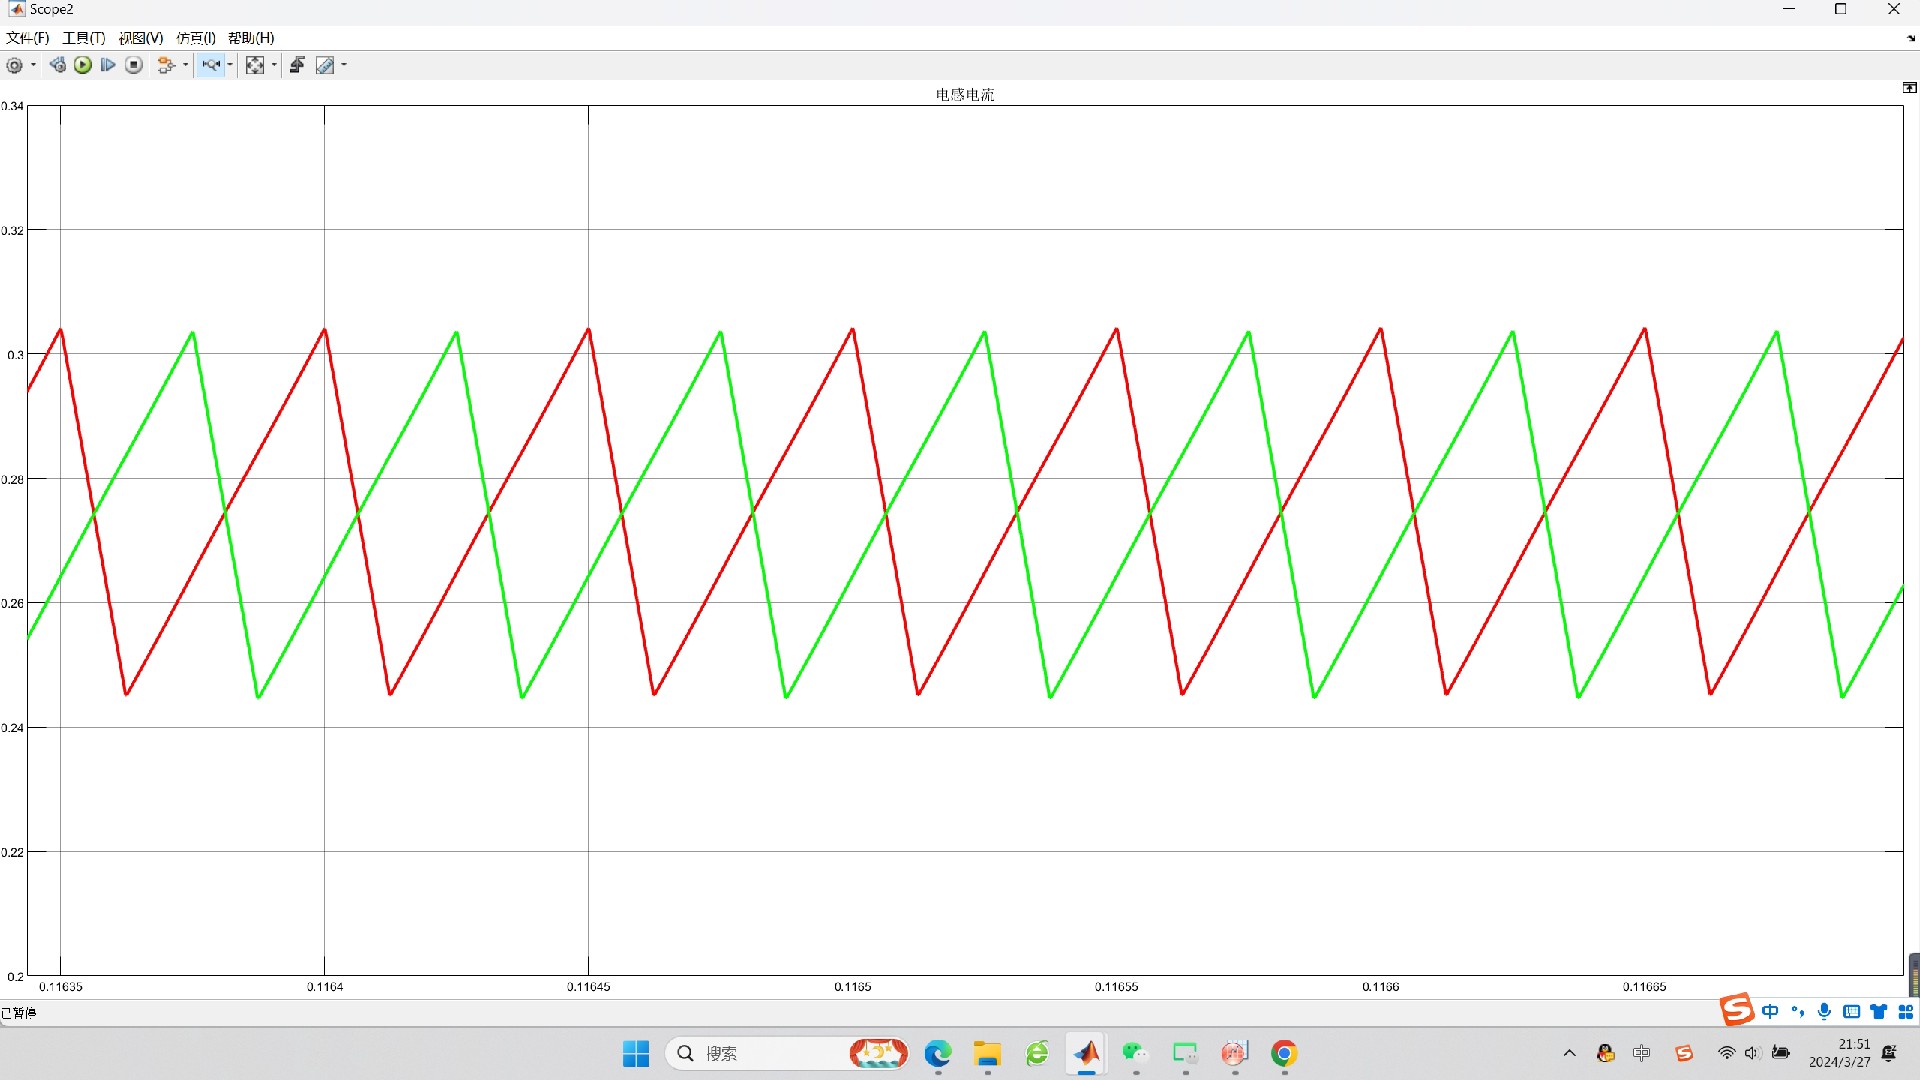Open the 文件(F) menu
The height and width of the screenshot is (1080, 1920).
(x=27, y=38)
